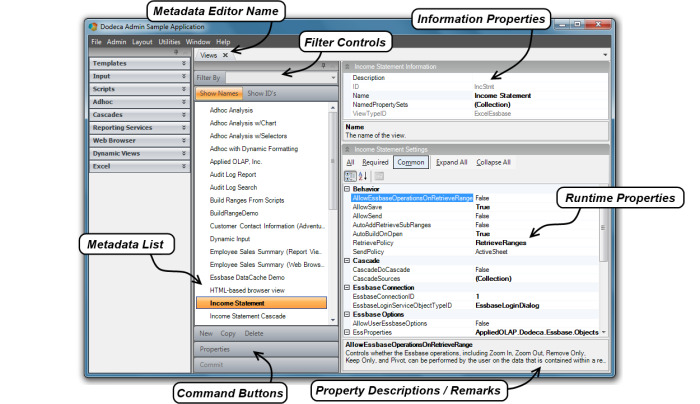
Task: Click the Dodeca application icon in title bar
Action: (93, 27)
